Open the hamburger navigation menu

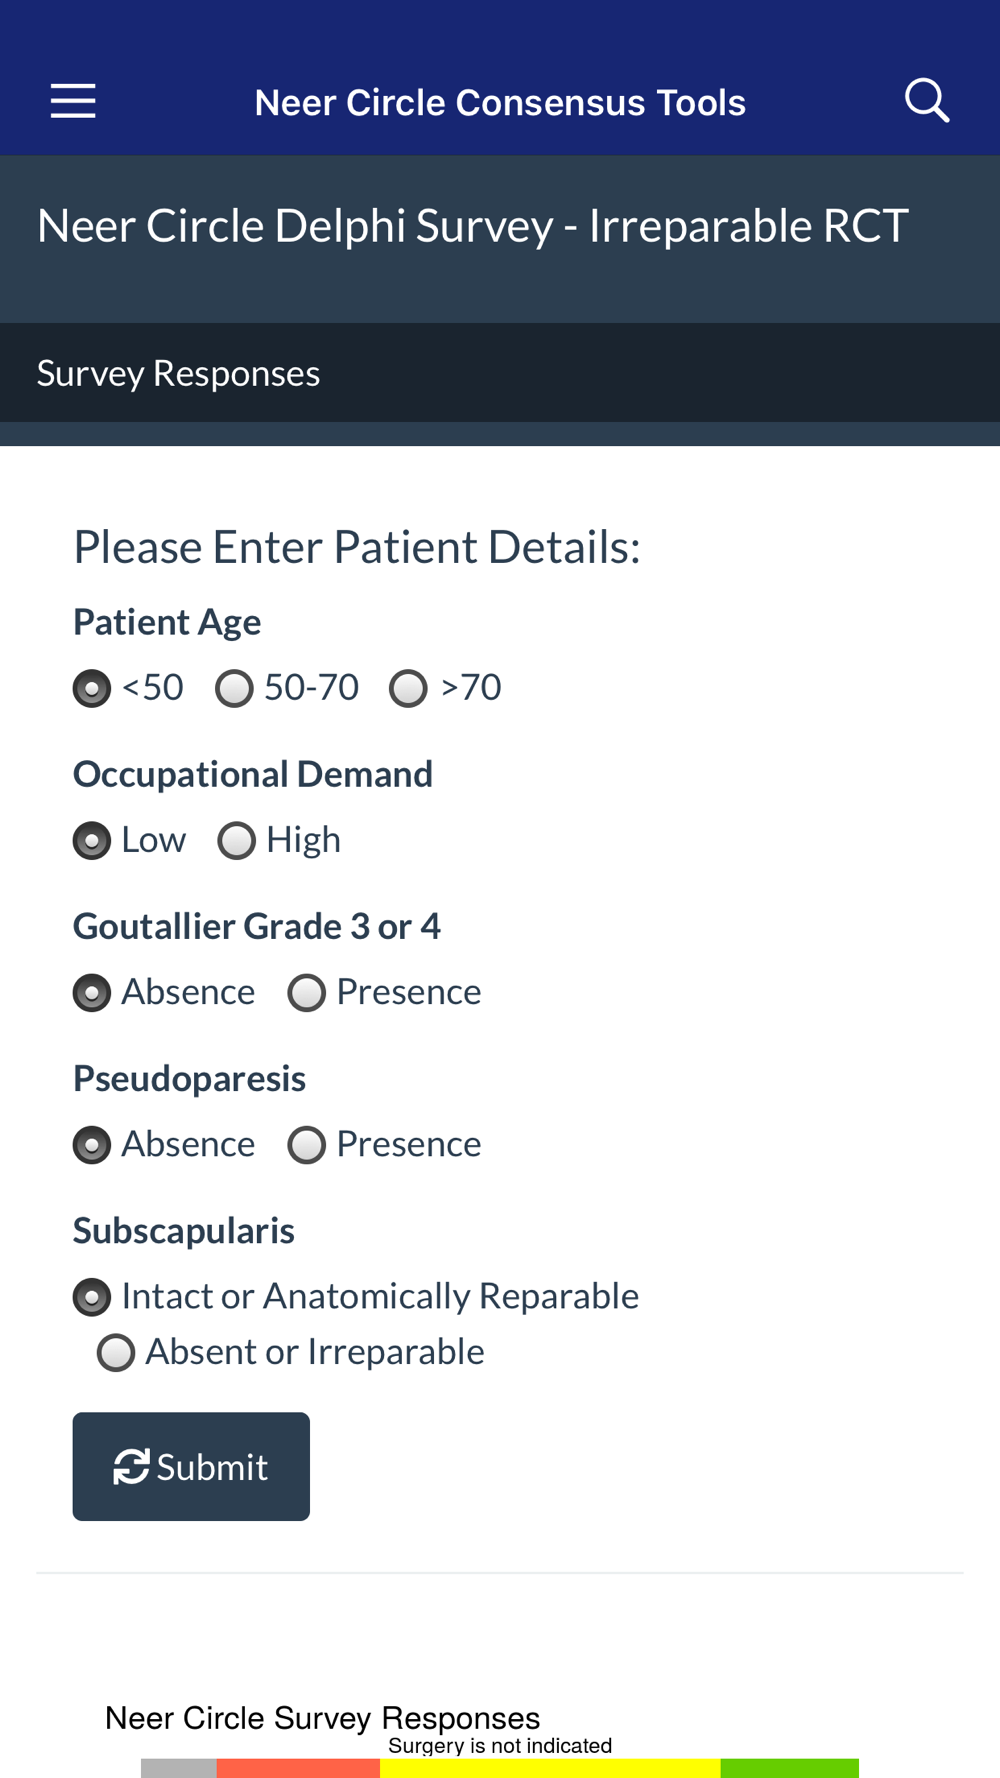click(73, 101)
